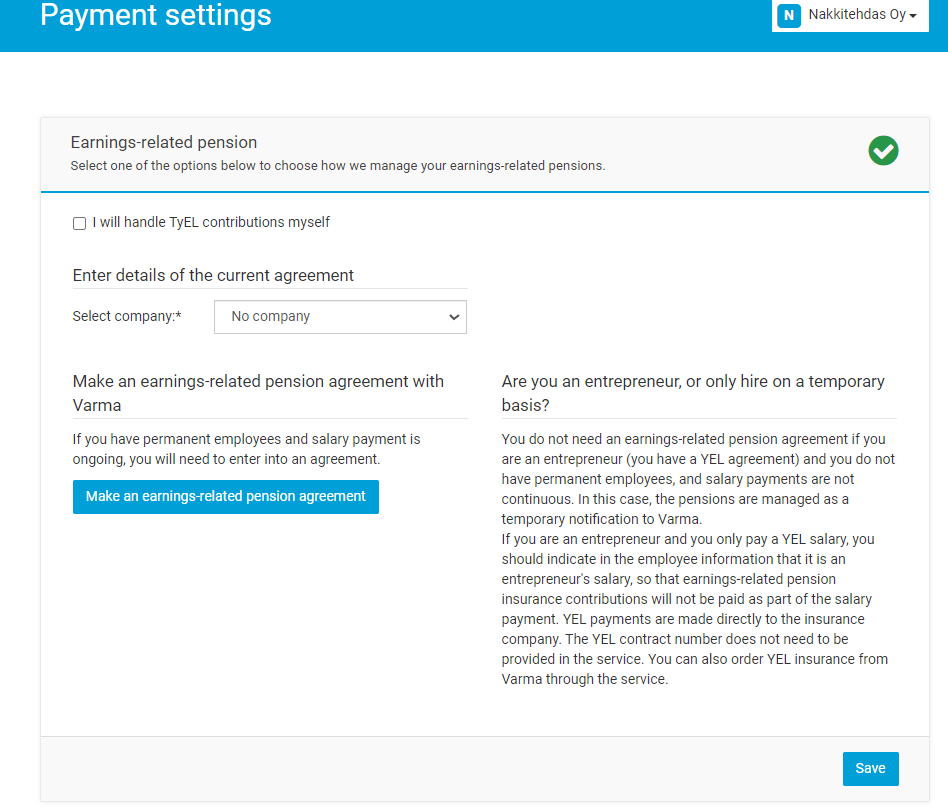Click the 'Earnings-related pension' section header
948x807 pixels.
(164, 142)
